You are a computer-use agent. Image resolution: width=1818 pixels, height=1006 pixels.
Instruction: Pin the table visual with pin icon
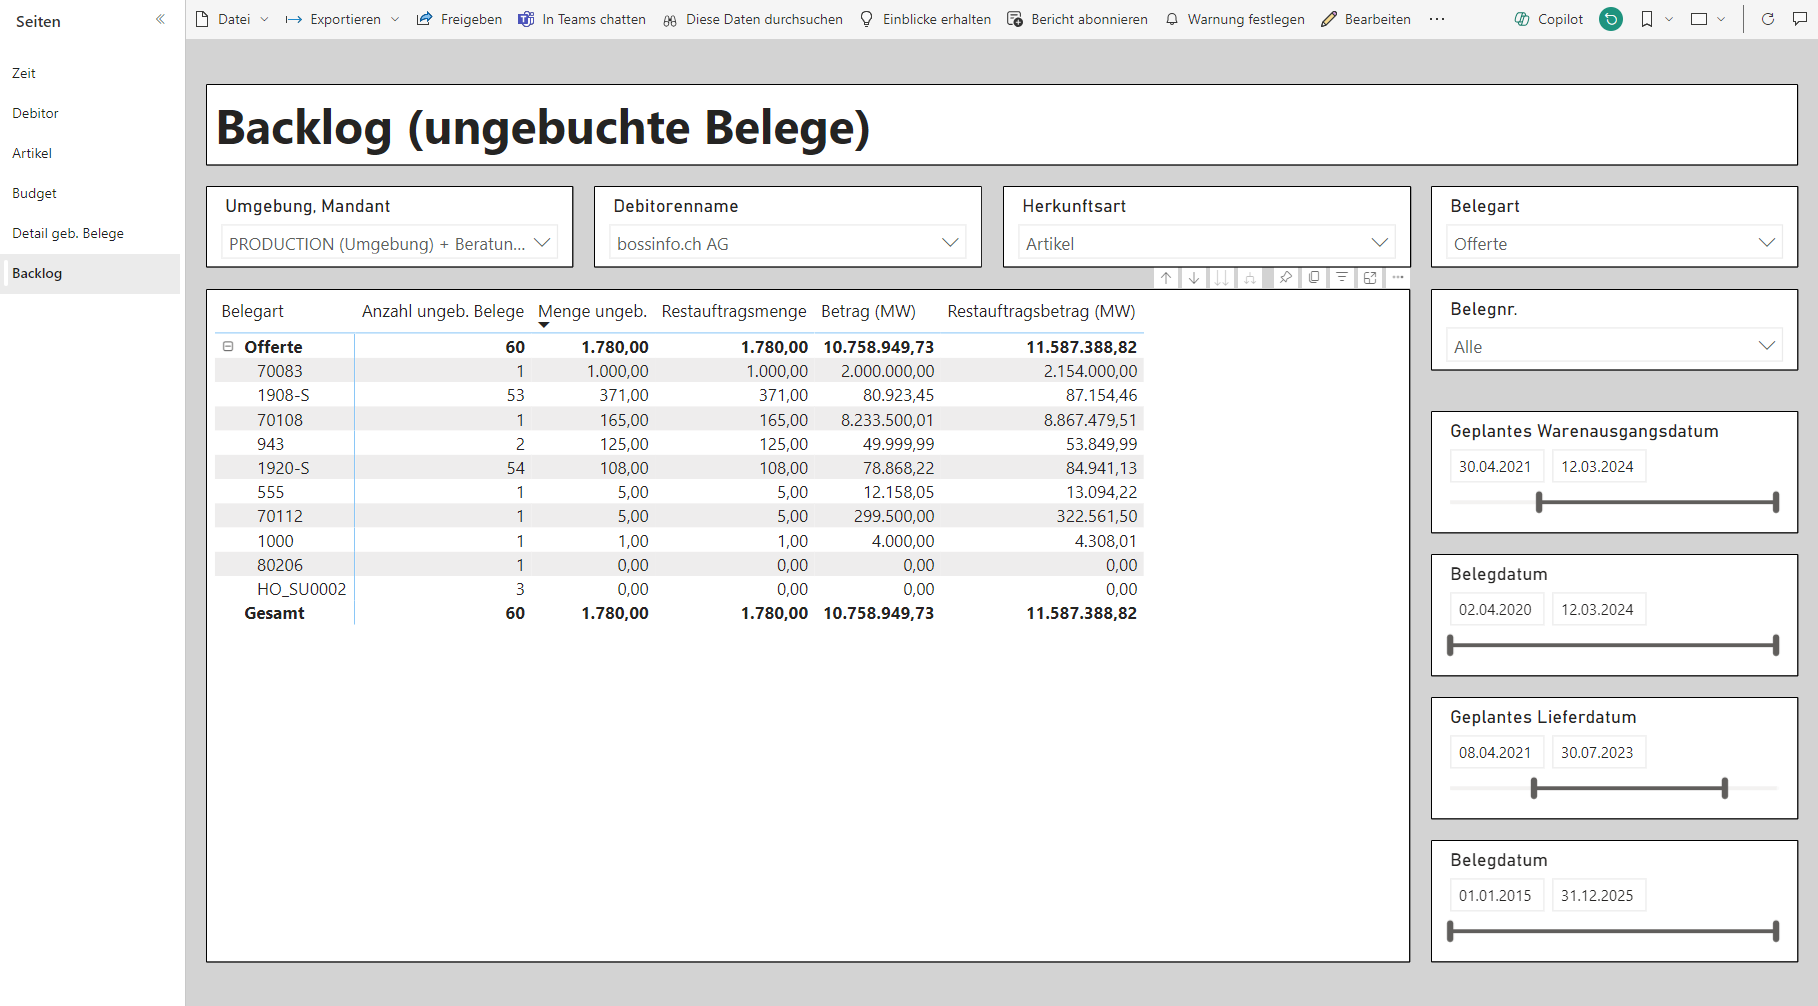1286,278
